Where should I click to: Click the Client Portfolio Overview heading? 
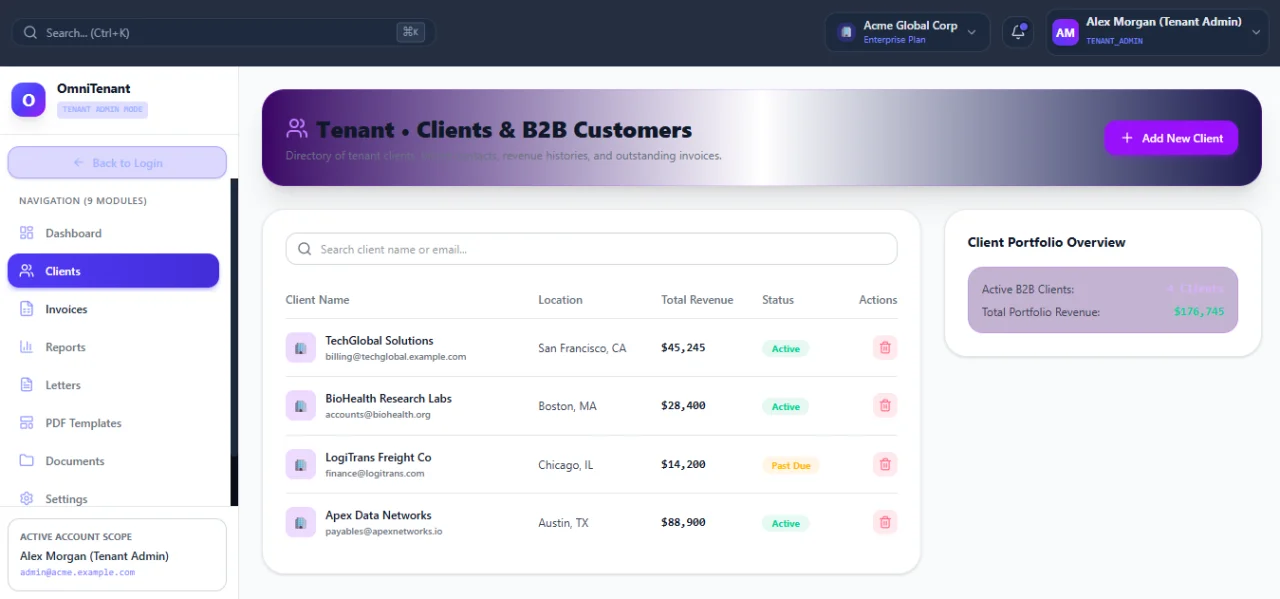tap(1046, 242)
